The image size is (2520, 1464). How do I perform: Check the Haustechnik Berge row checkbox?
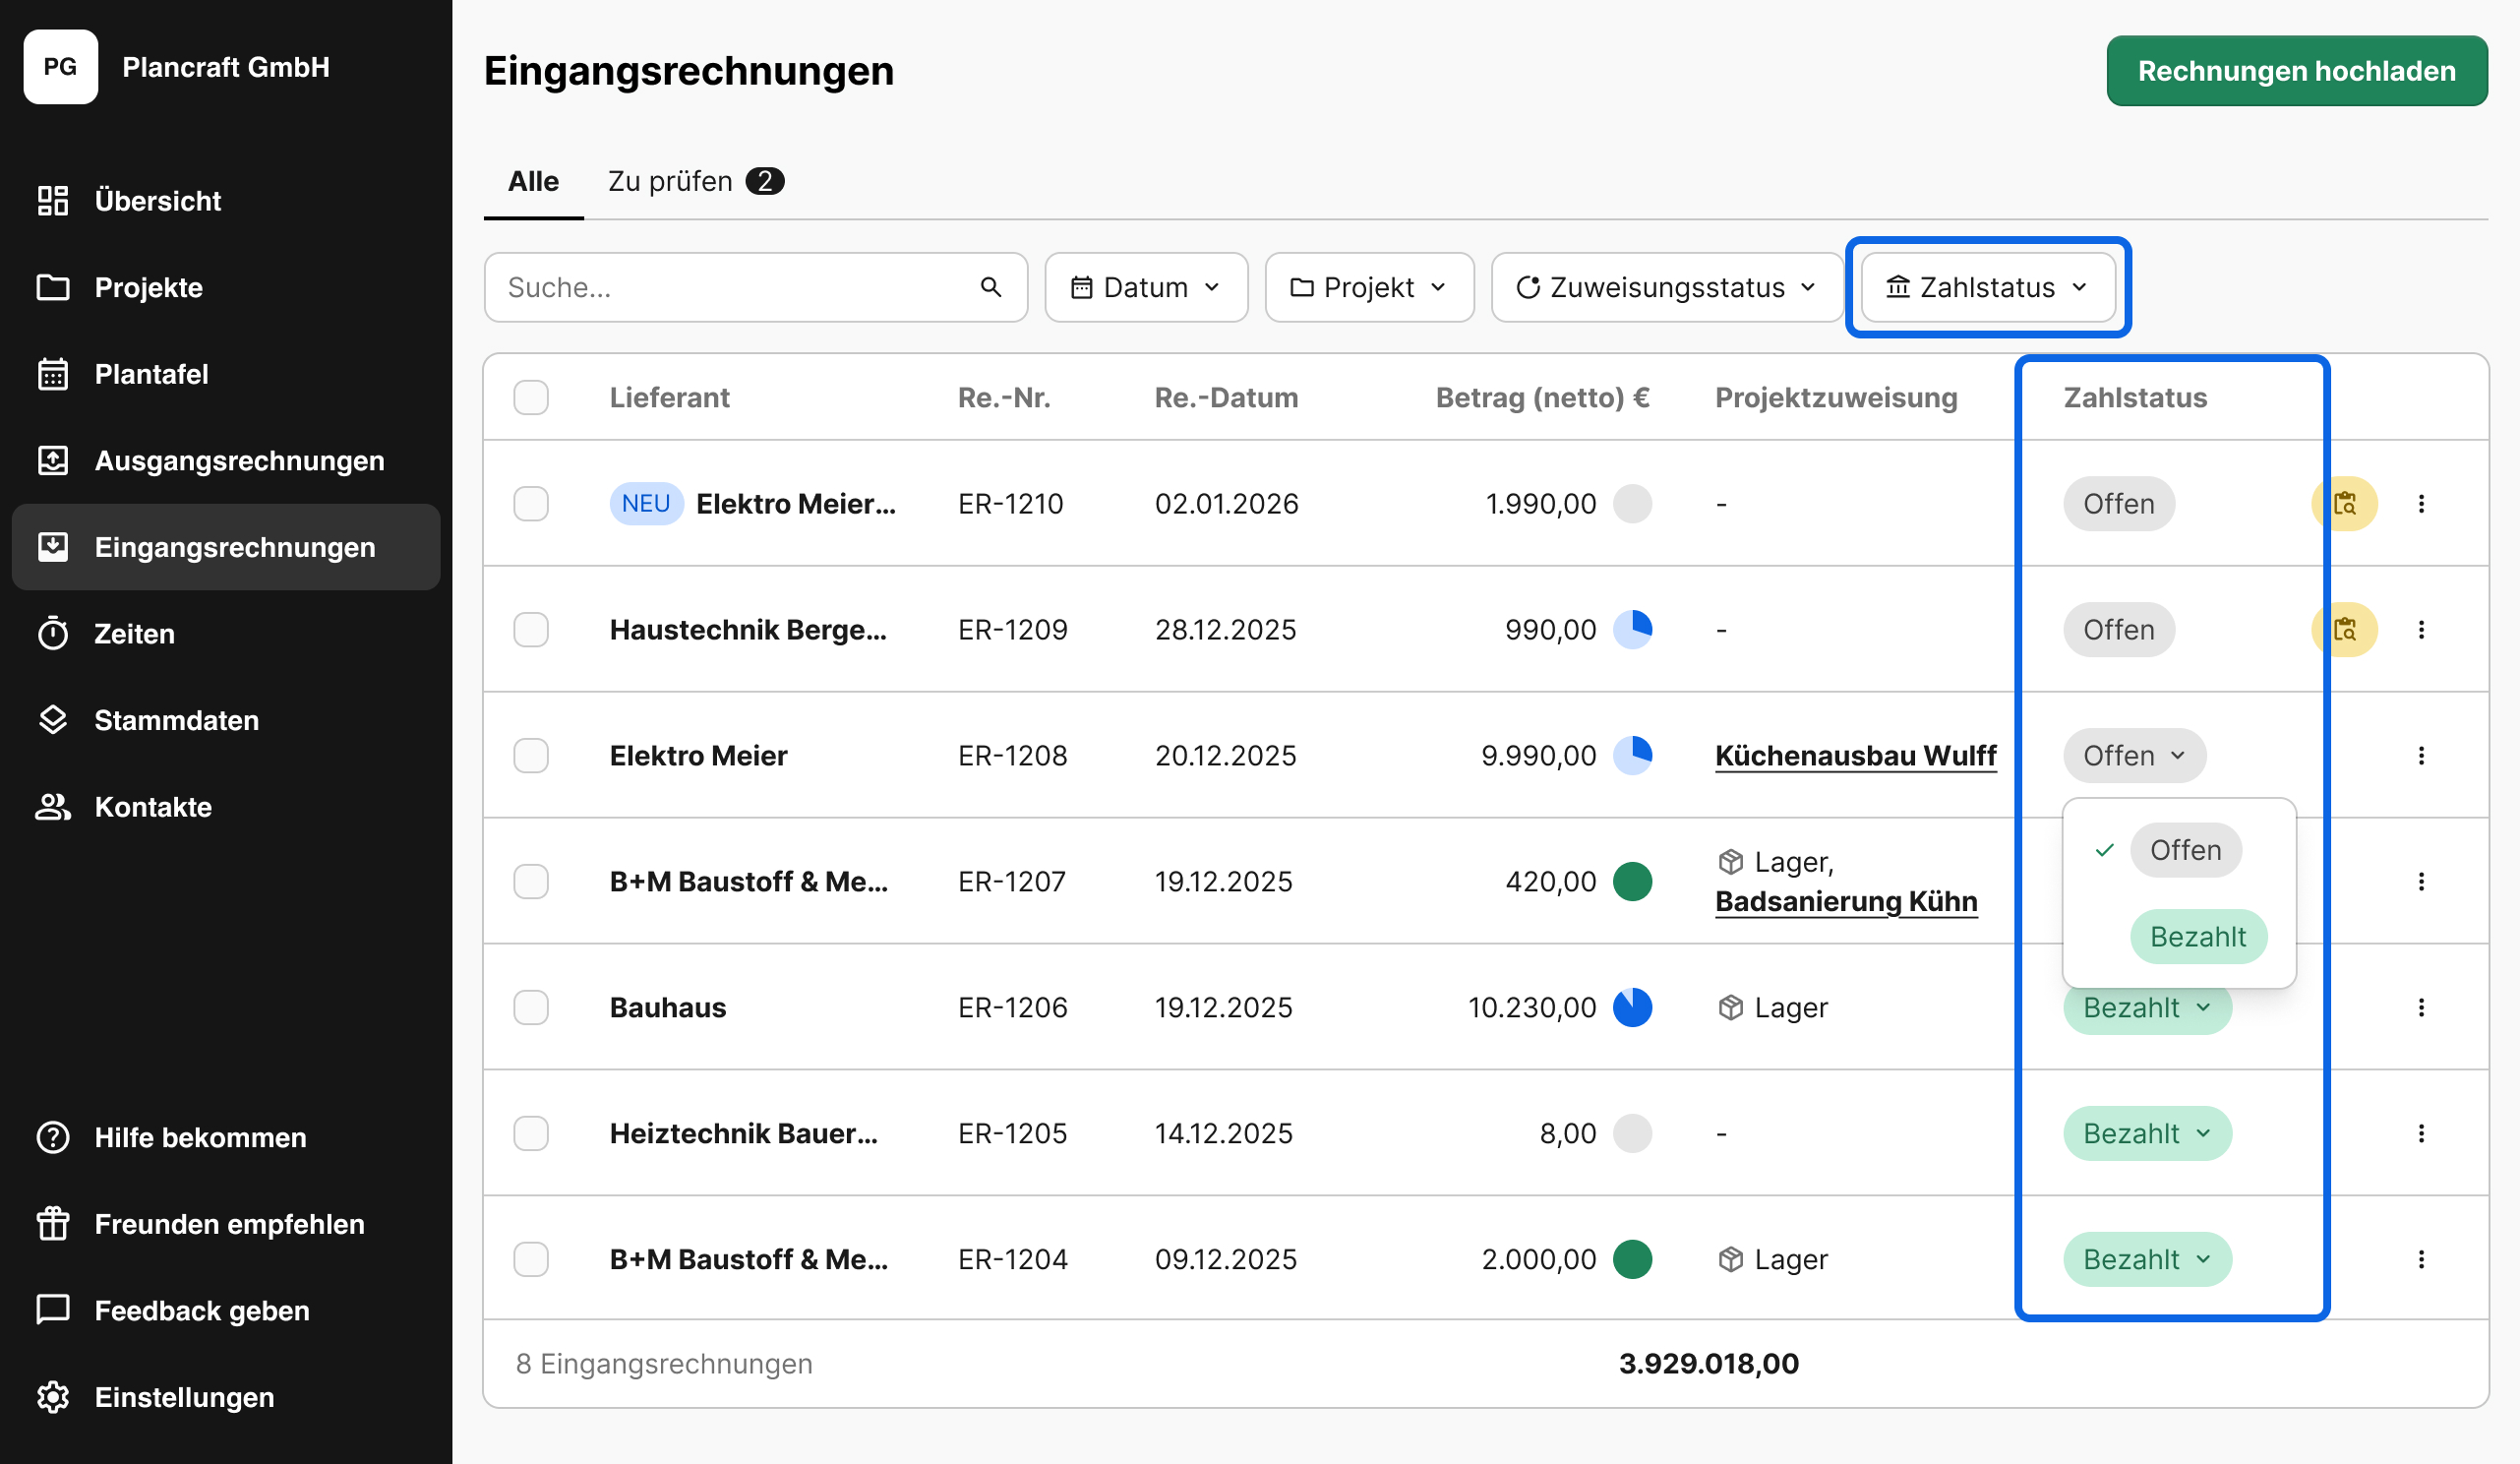(x=531, y=629)
